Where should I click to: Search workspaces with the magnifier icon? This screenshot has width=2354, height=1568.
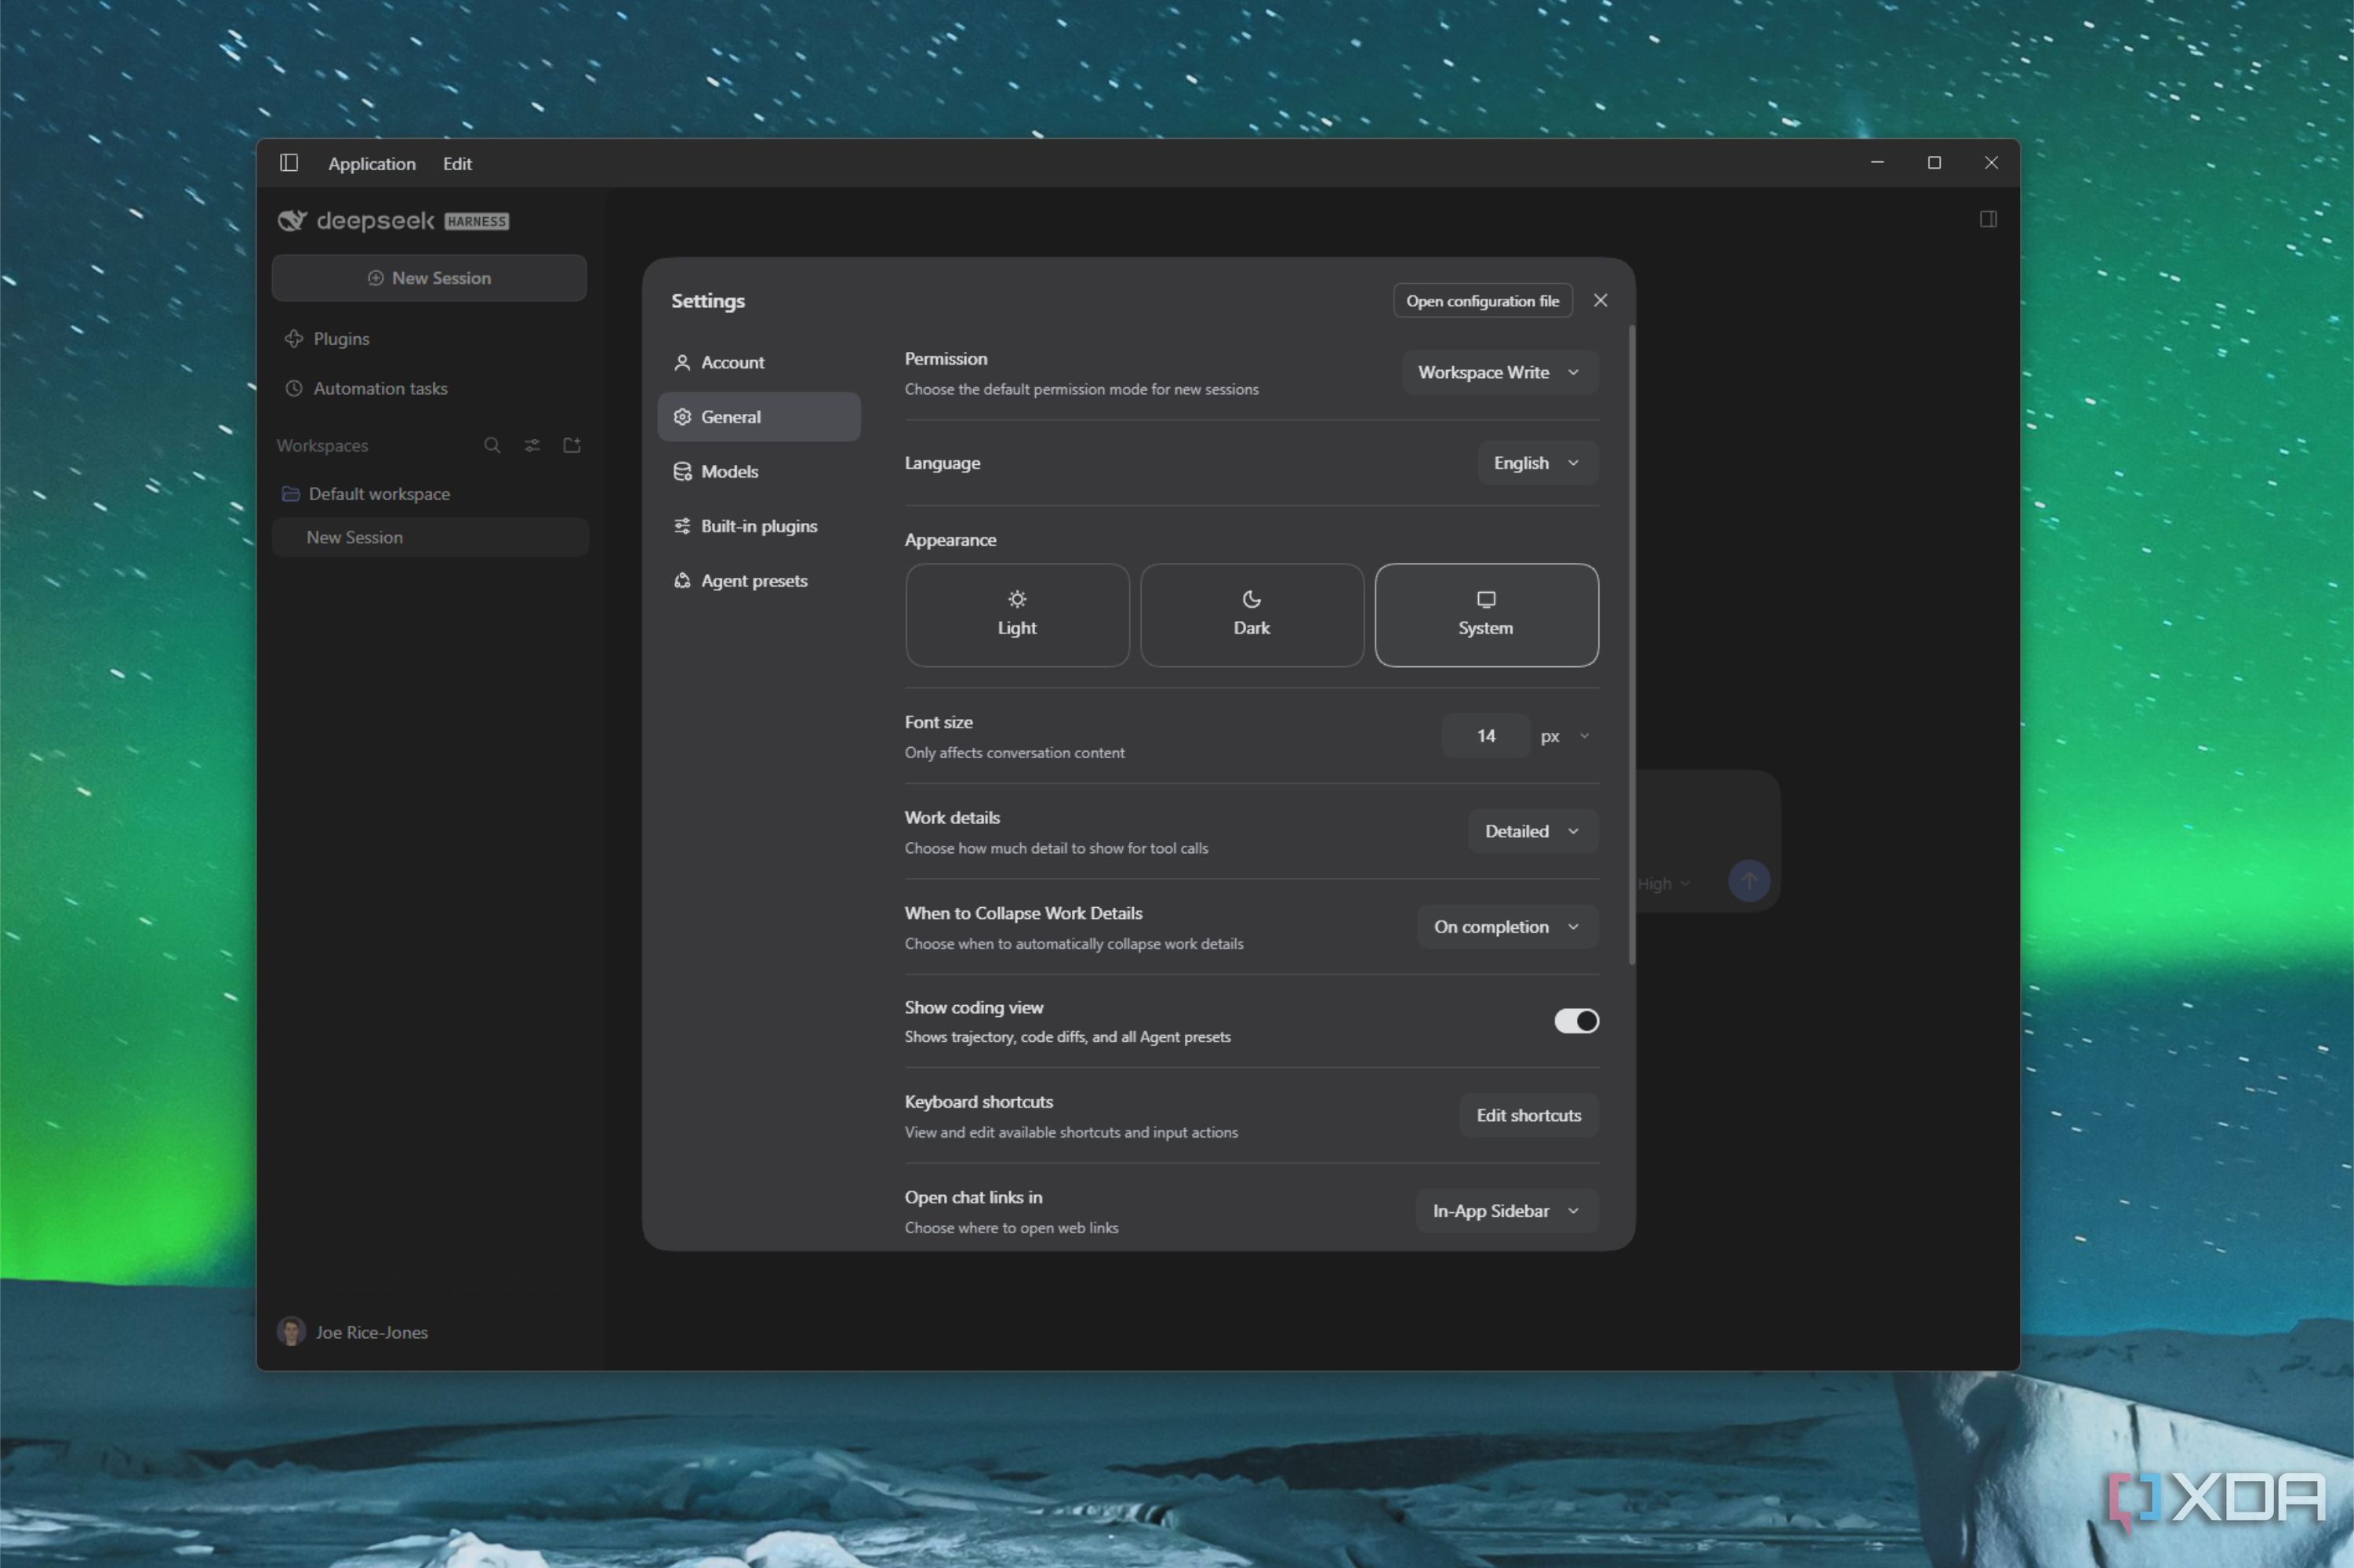pyautogui.click(x=492, y=445)
